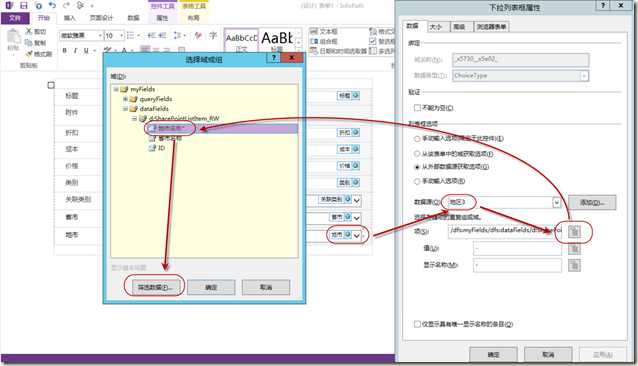Switch to the Data ribbon tab
This screenshot has height=366, width=638.
[133, 18]
